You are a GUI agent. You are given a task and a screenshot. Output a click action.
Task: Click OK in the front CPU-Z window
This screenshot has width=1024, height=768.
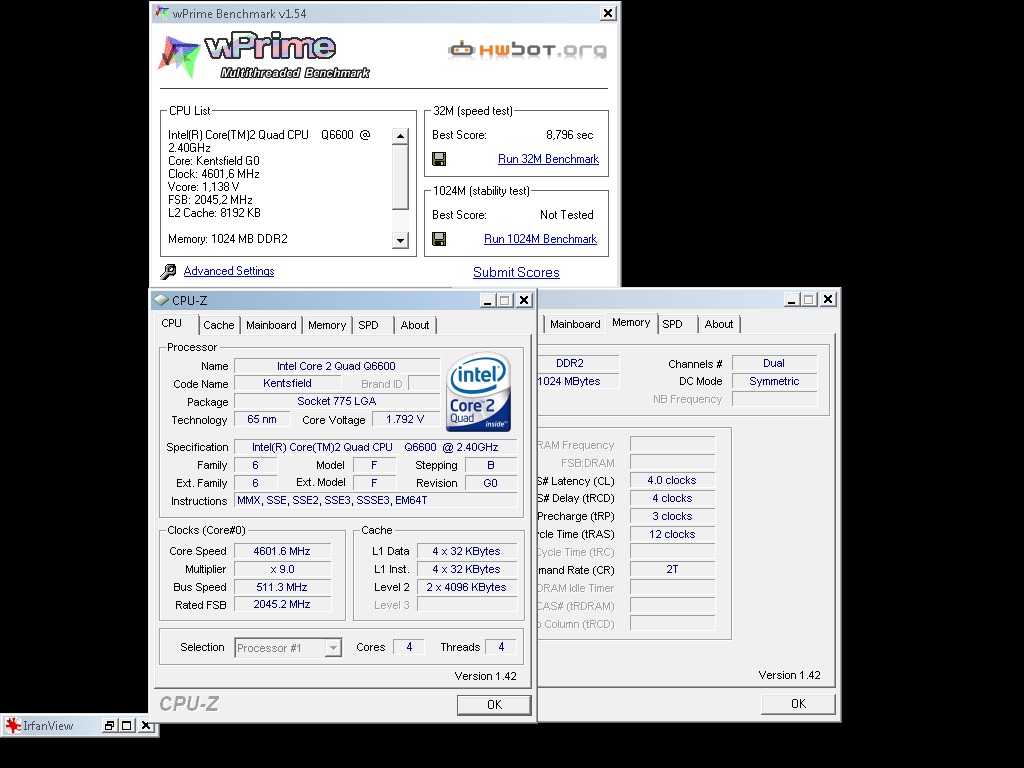coord(494,705)
